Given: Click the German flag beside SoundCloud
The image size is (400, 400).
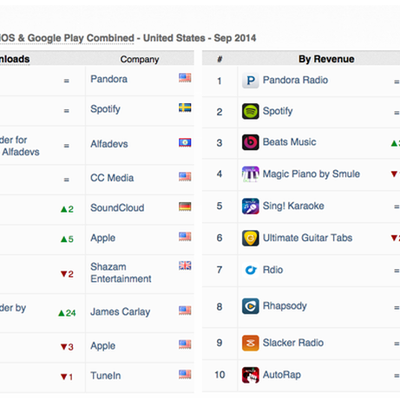Looking at the screenshot, I should pyautogui.click(x=185, y=207).
